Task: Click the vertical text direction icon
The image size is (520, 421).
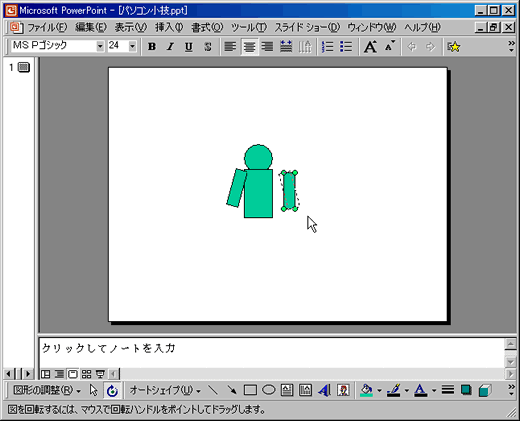Action: pos(304,47)
